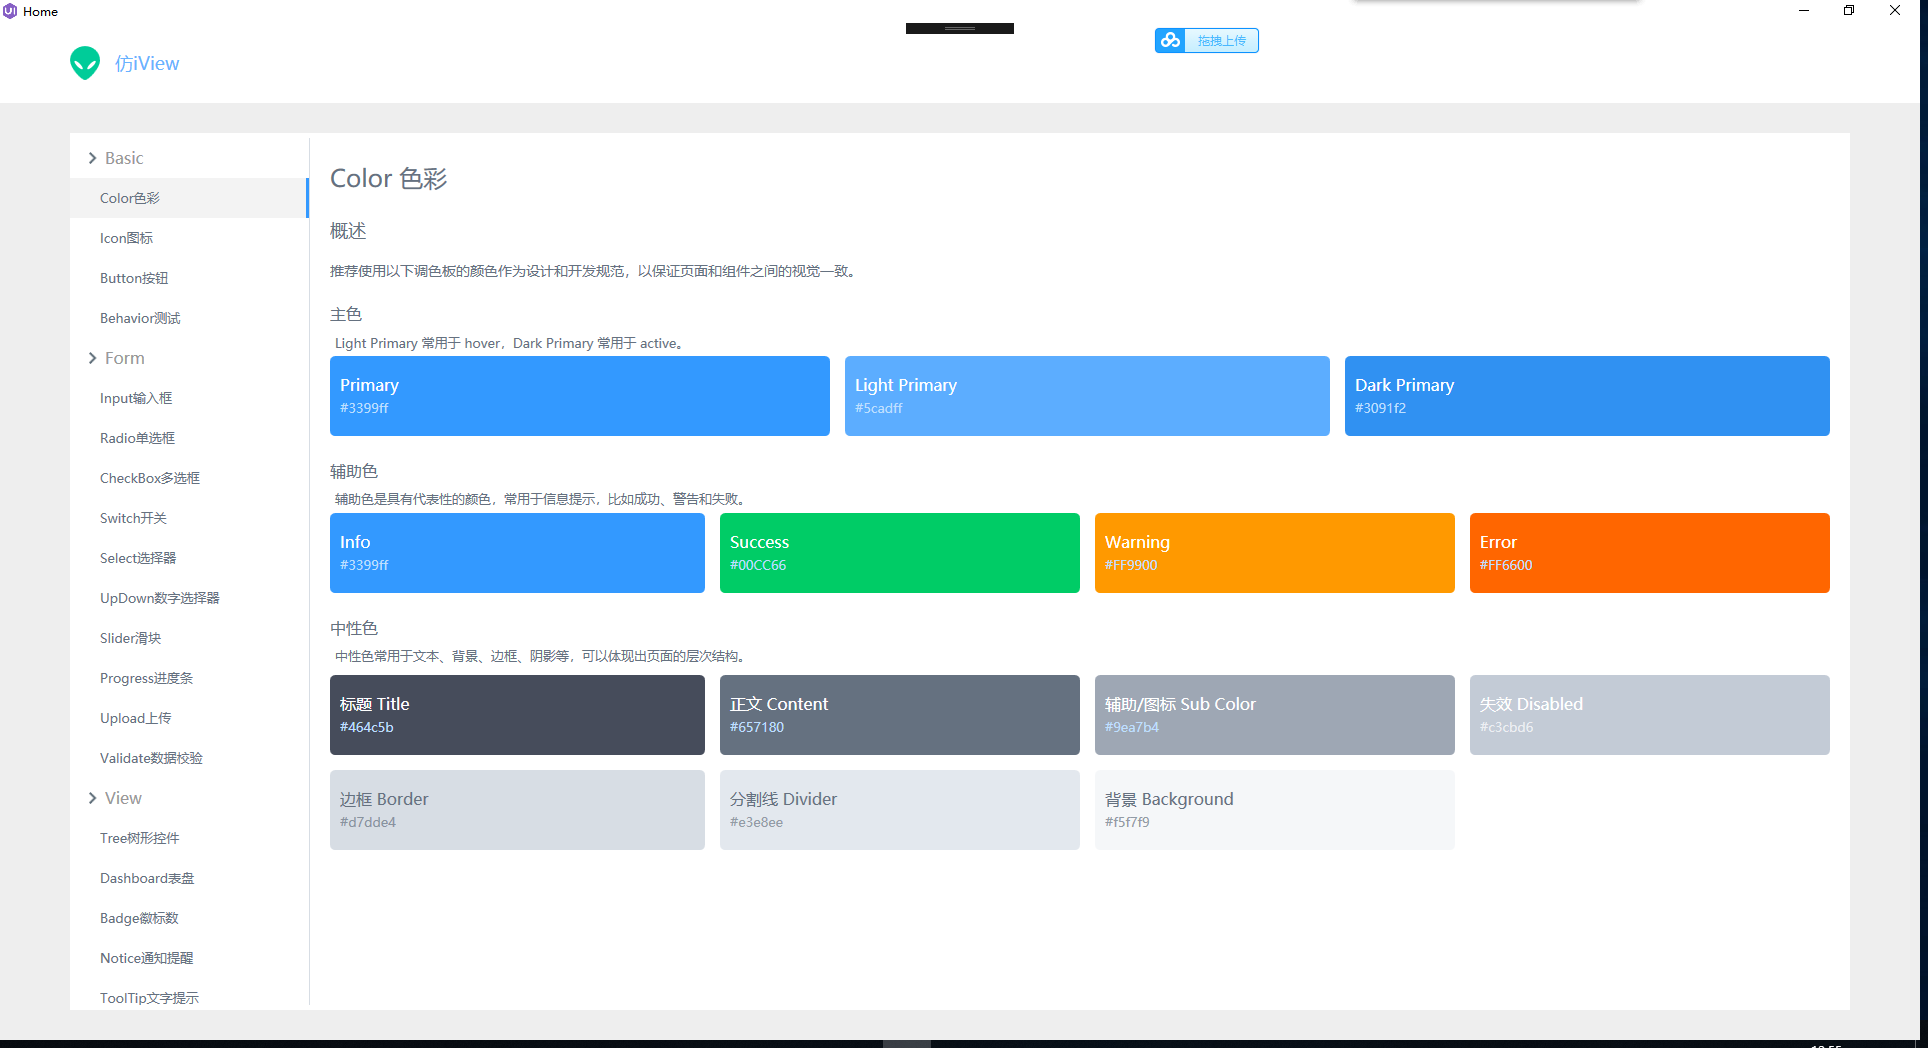Collapse the View section chevron
Screen dimensions: 1928x1048
tap(93, 798)
